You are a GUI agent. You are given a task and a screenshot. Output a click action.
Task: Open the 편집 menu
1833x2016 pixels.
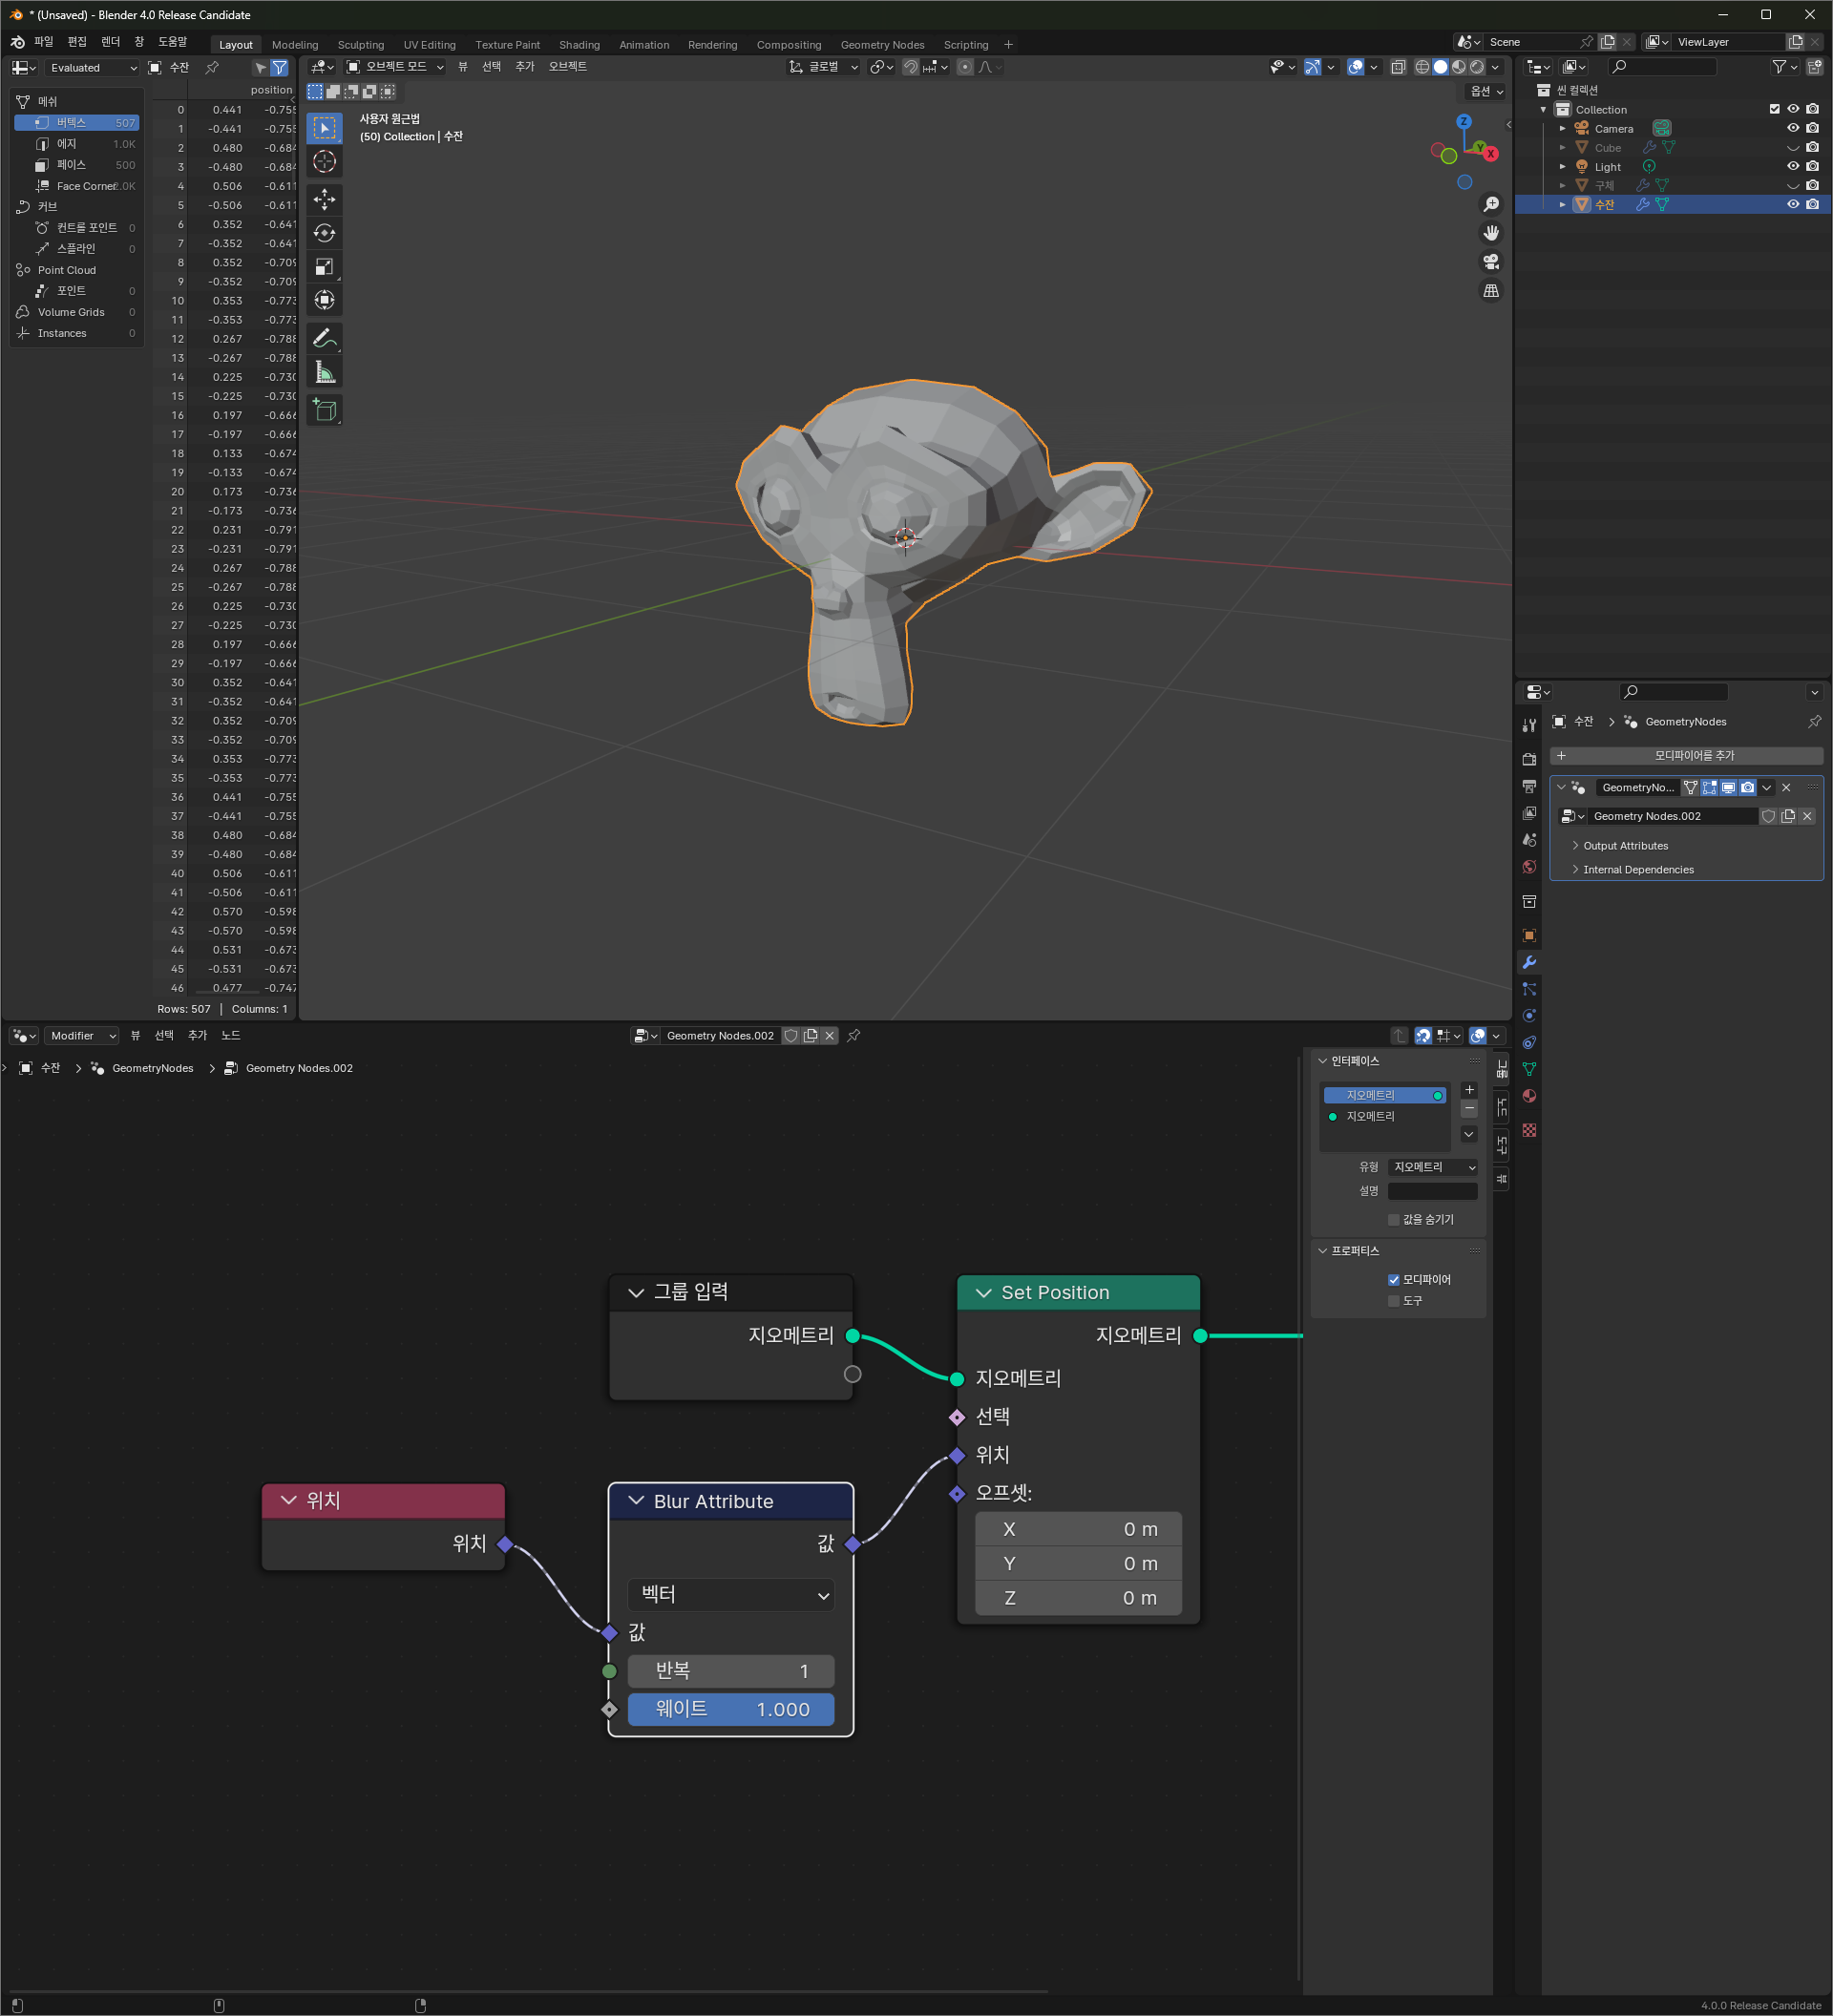point(77,42)
